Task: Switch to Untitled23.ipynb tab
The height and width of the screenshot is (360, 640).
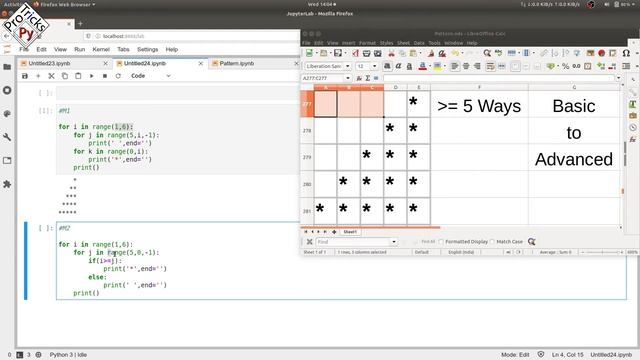Action: pyautogui.click(x=49, y=64)
